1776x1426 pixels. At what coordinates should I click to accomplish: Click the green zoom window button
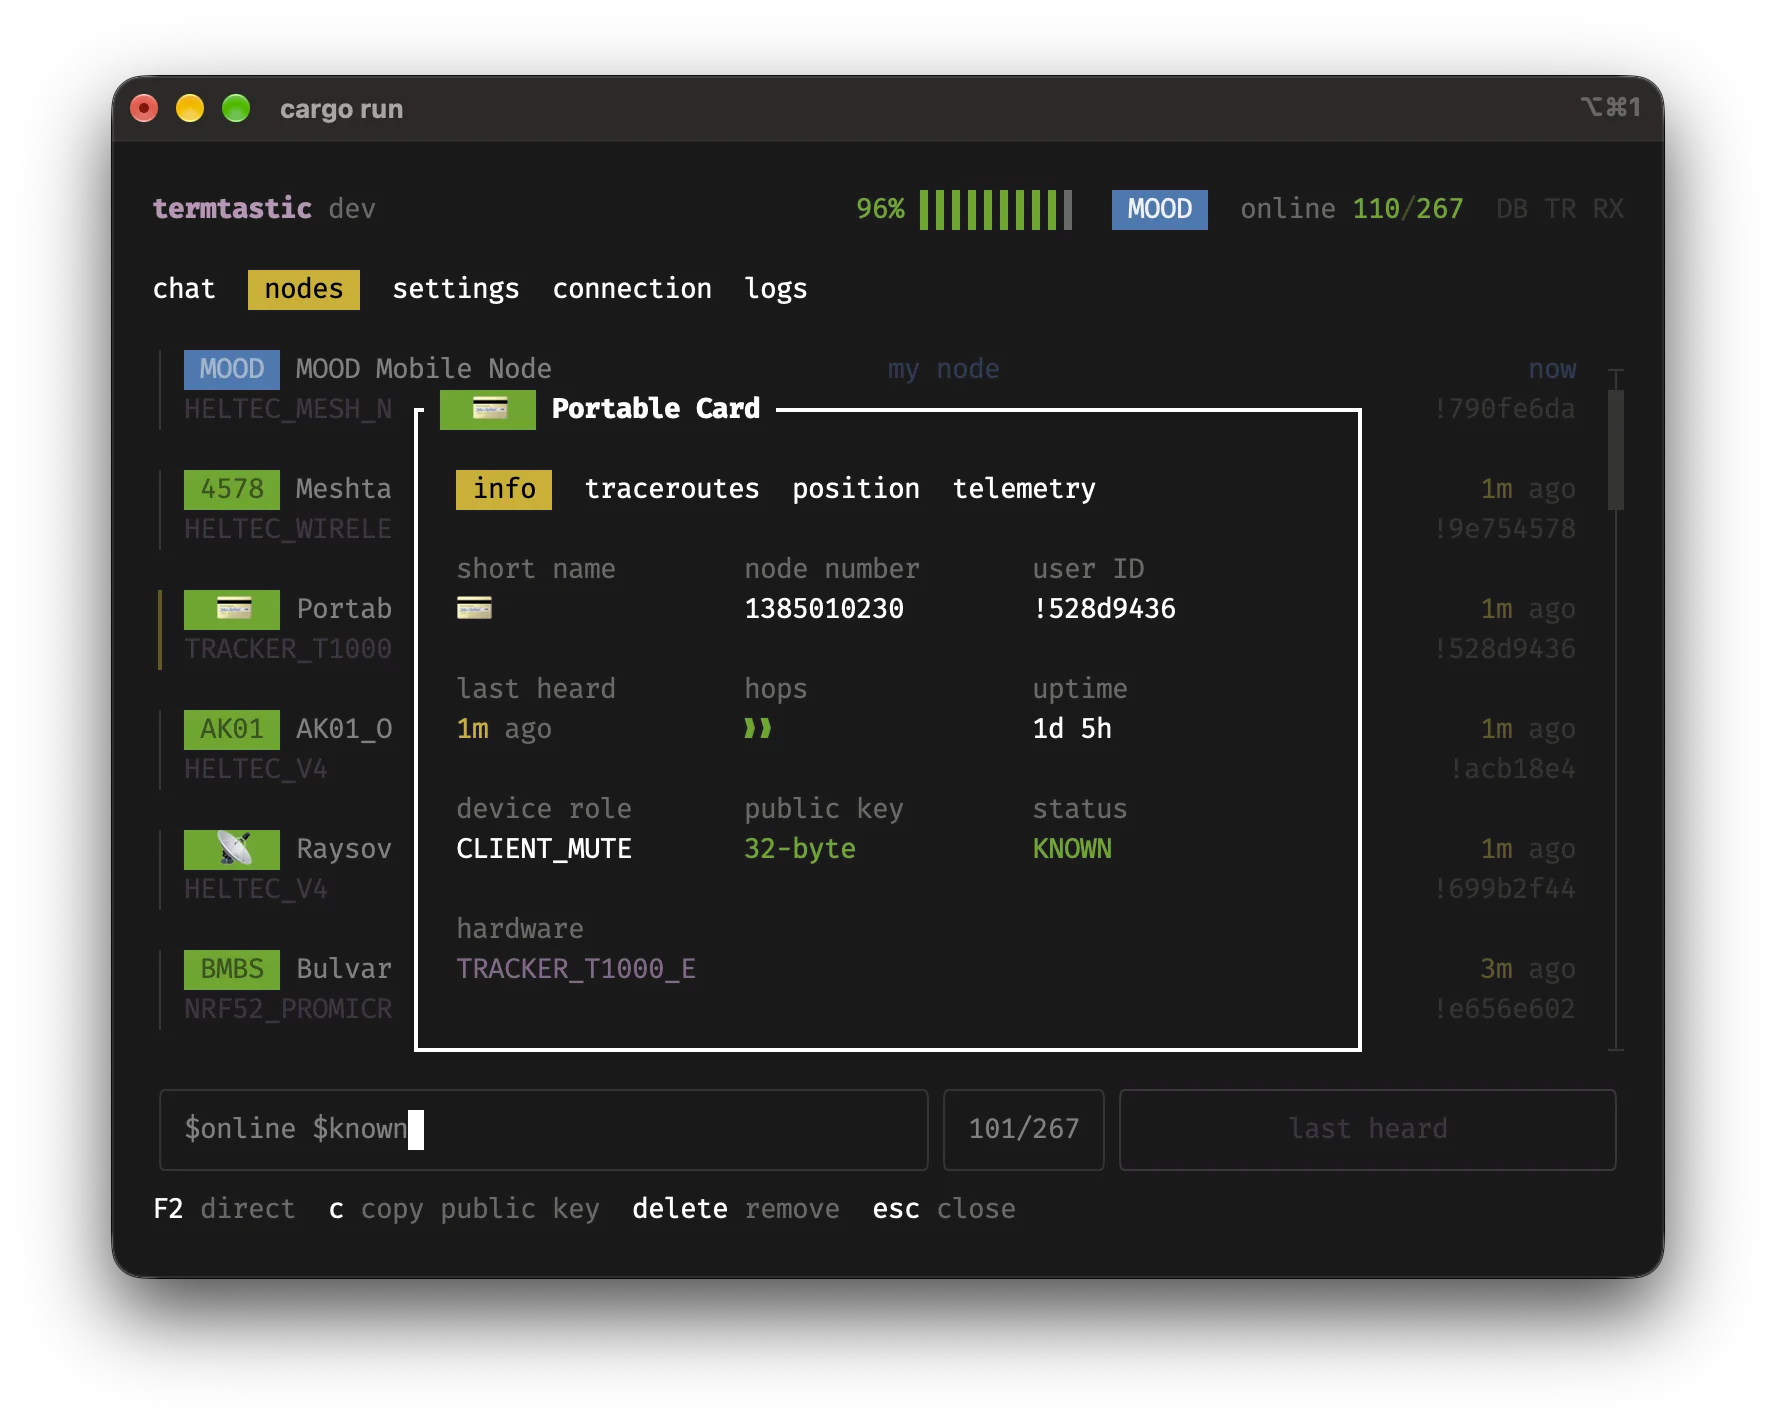[236, 108]
